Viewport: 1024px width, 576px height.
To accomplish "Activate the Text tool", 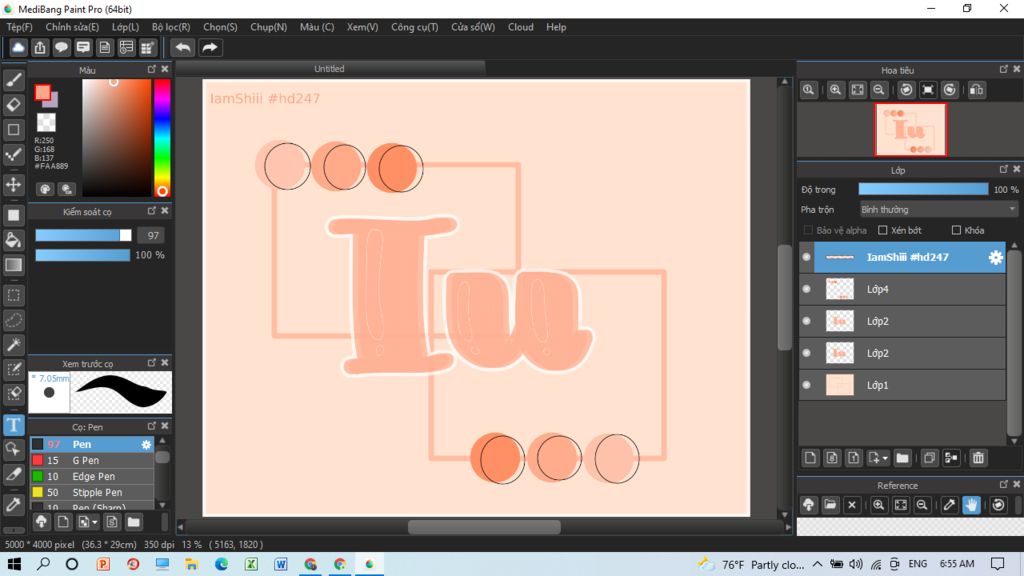I will point(14,424).
